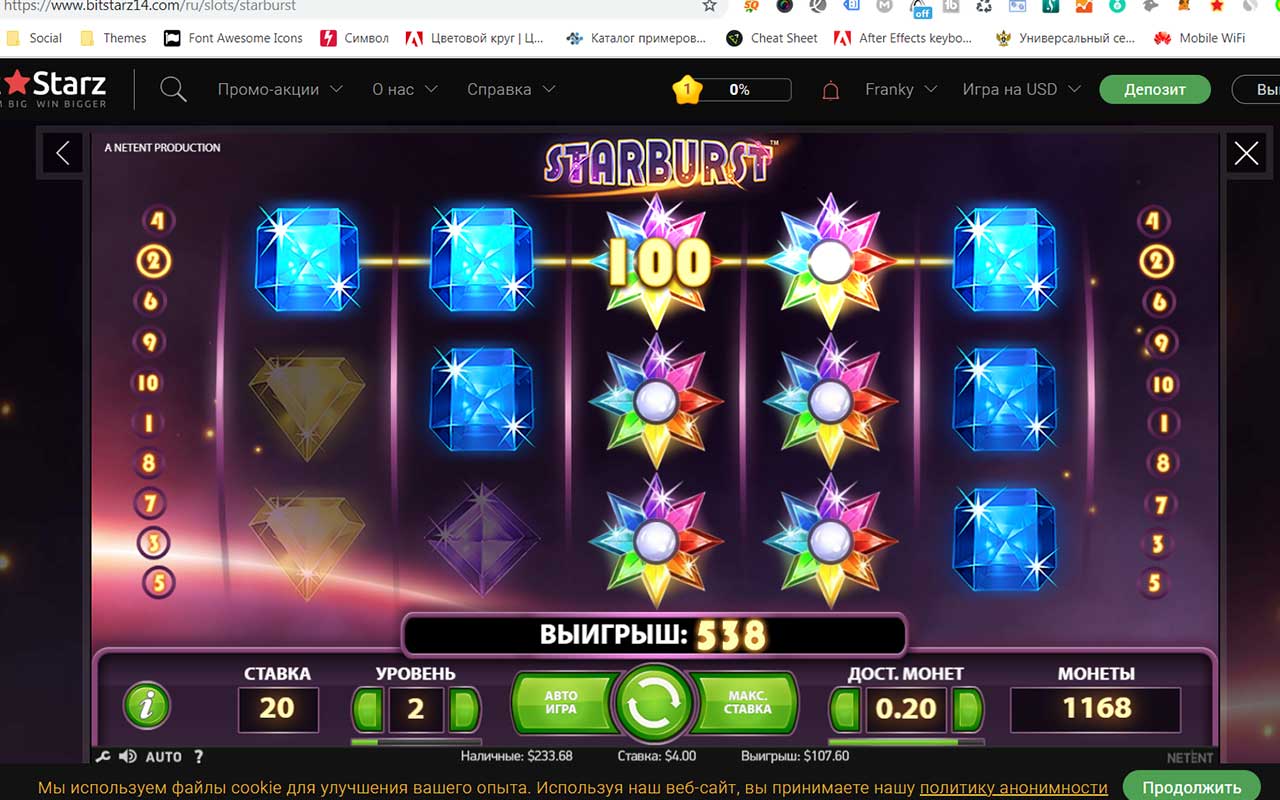
Task: Spin the reels with the round green button
Action: (655, 705)
